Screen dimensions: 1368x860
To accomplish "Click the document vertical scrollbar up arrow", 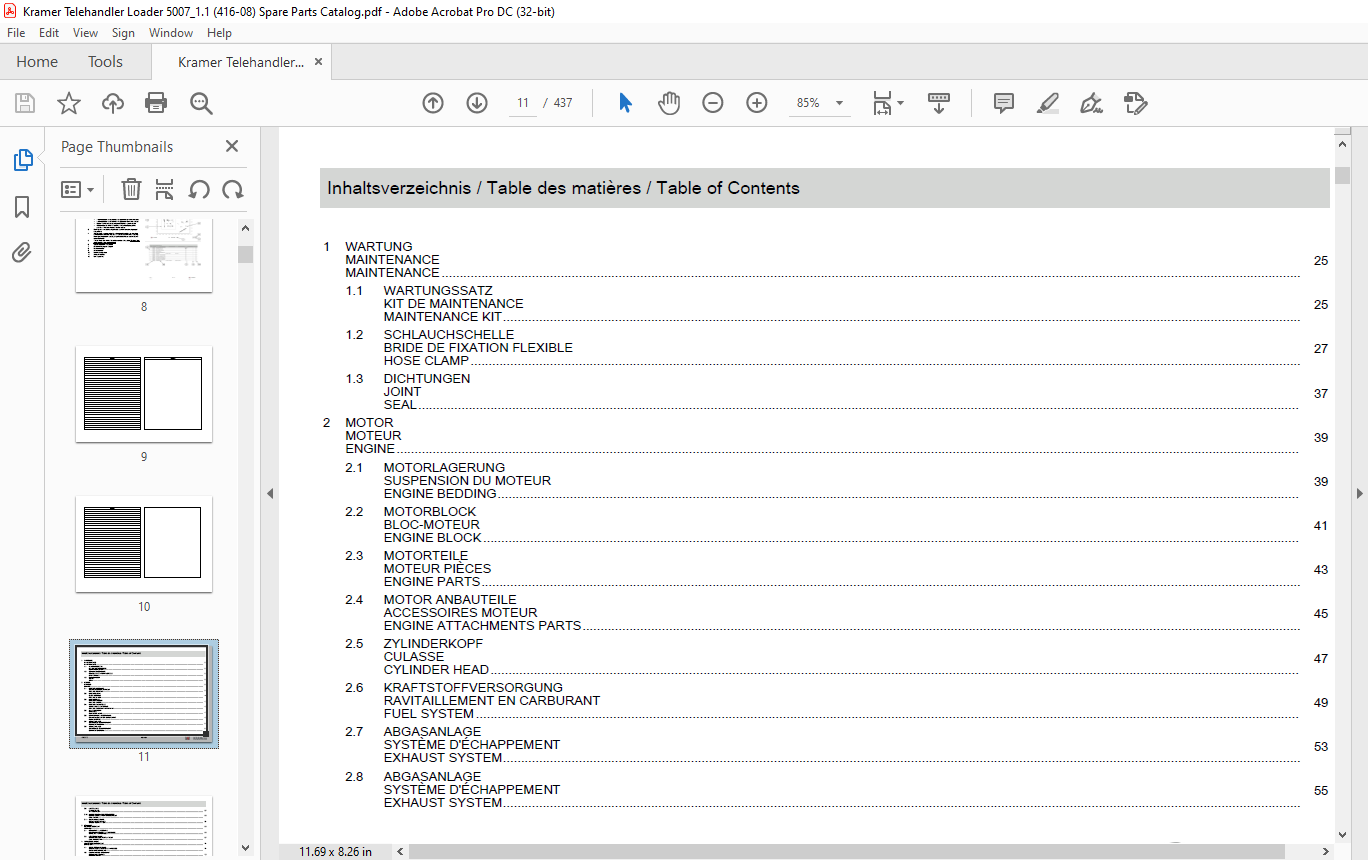I will 1342,147.
